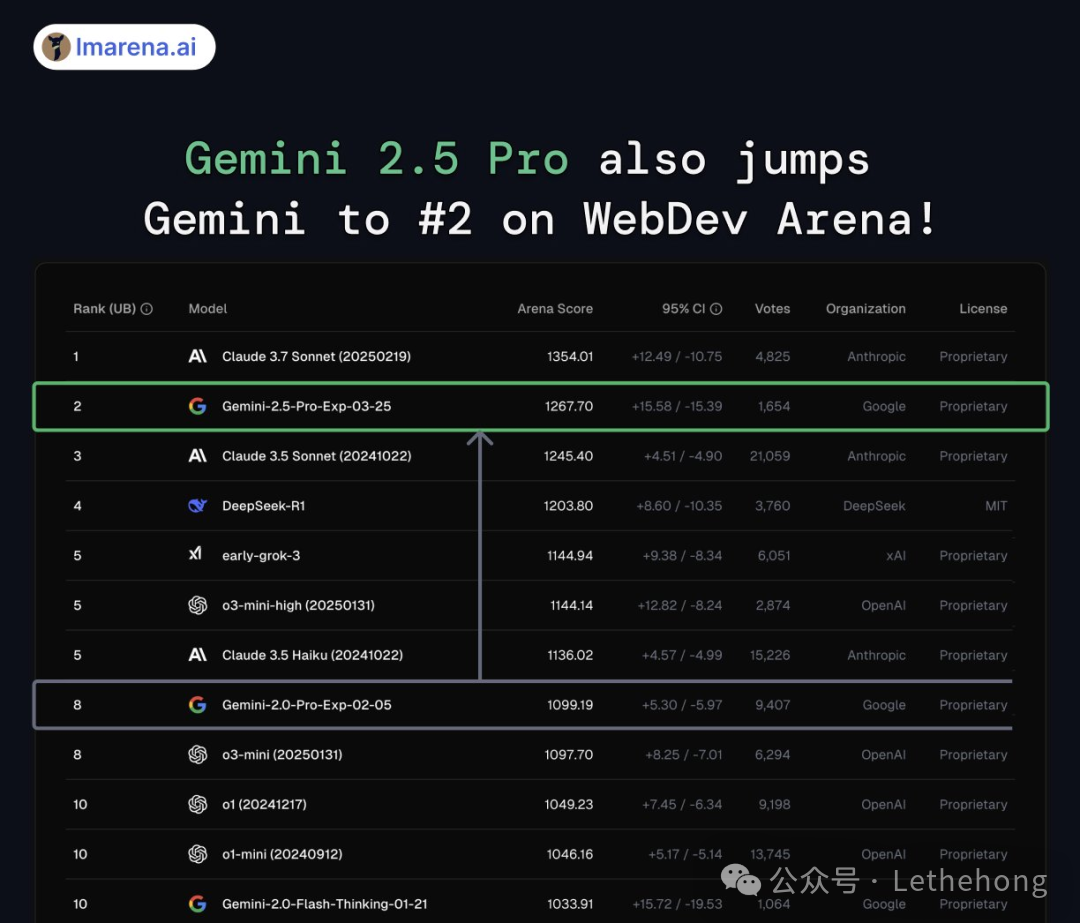Click the arena score 1136.02
Screen dimensions: 1080x923
[570, 655]
